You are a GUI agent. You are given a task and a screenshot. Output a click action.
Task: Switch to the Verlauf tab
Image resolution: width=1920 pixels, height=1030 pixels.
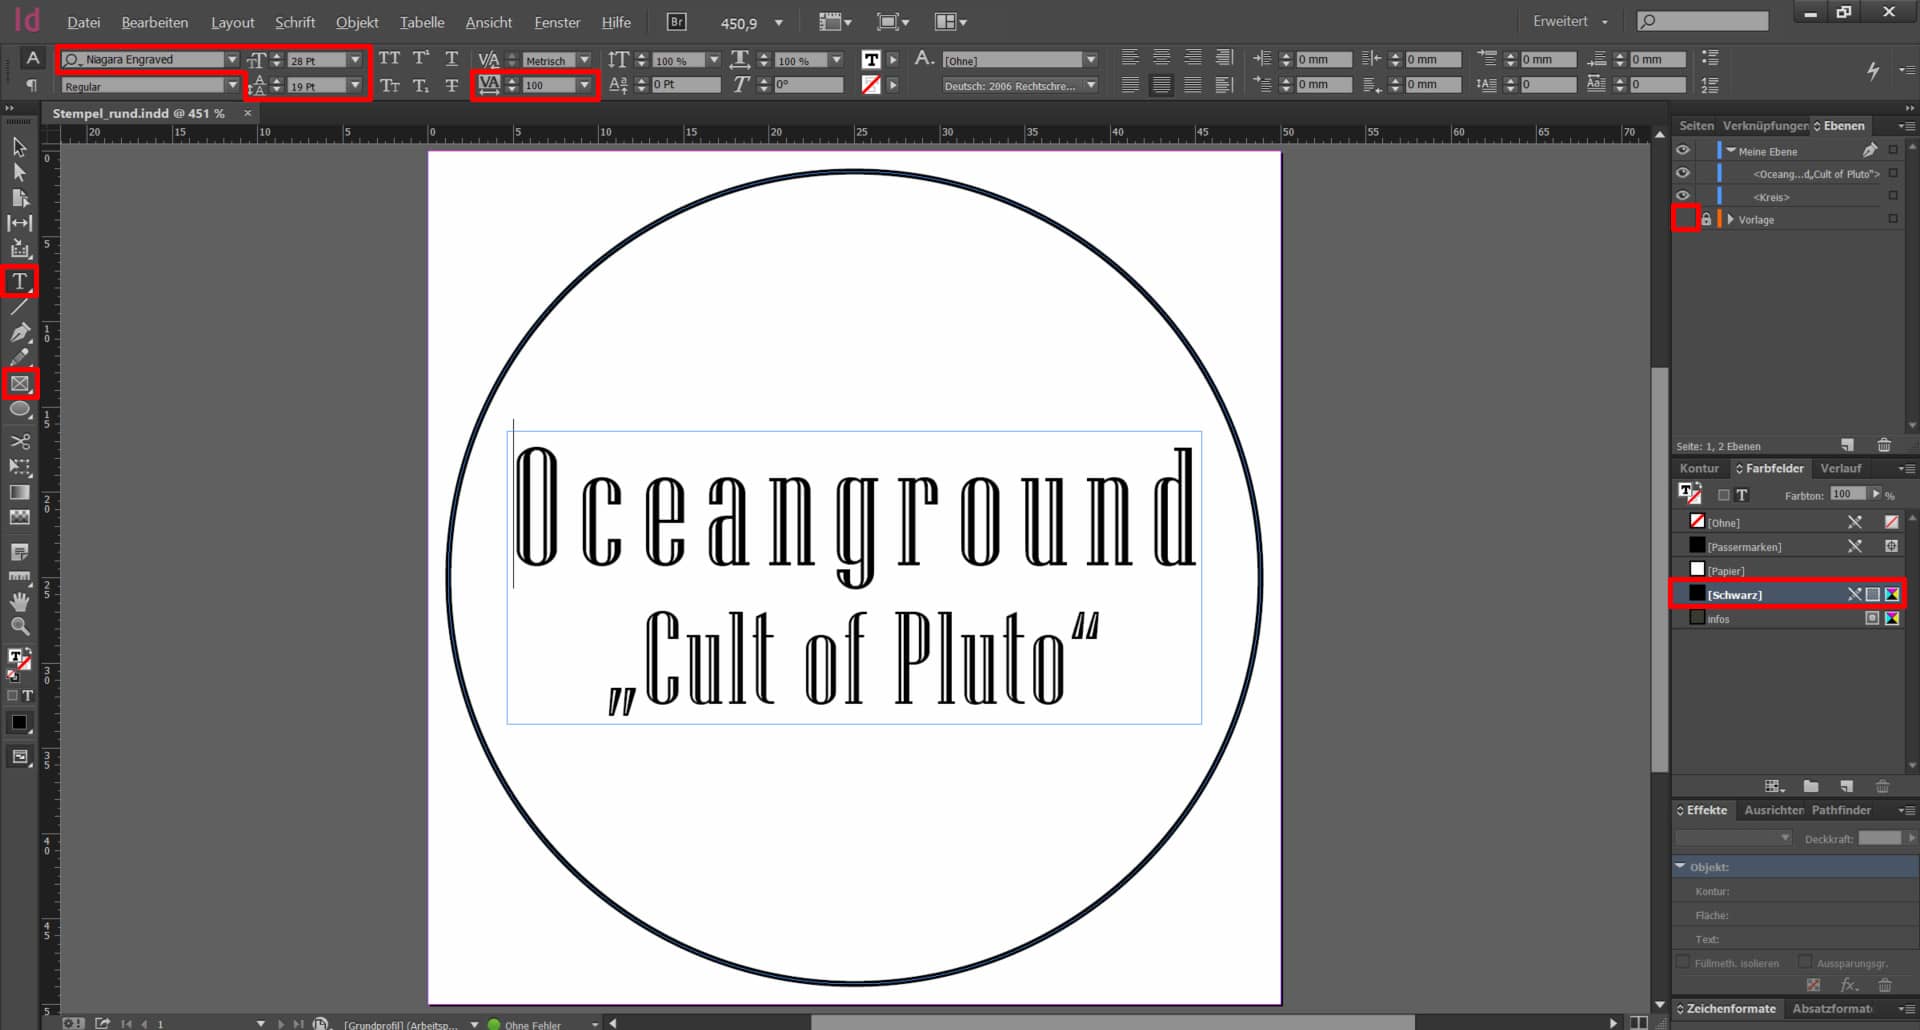tap(1840, 468)
